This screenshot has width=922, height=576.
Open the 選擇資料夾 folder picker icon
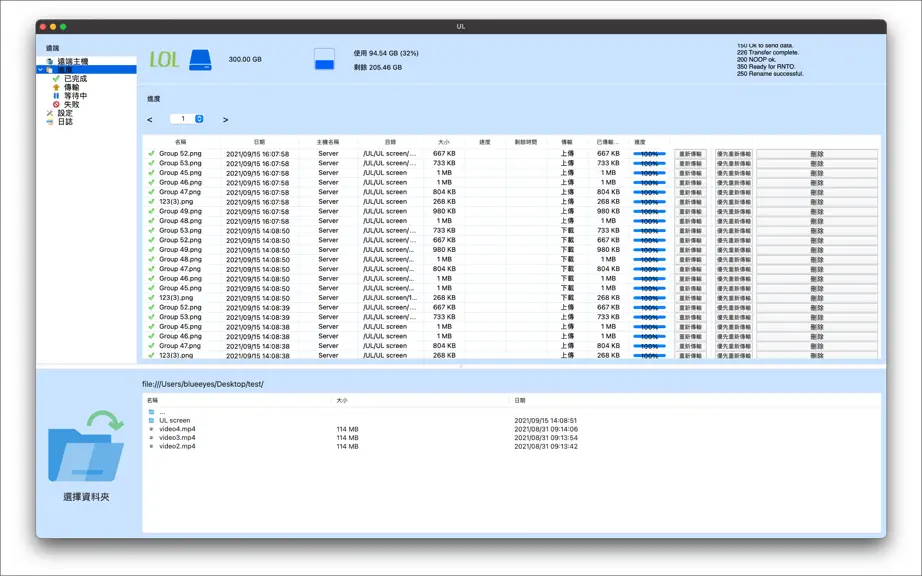coord(86,446)
